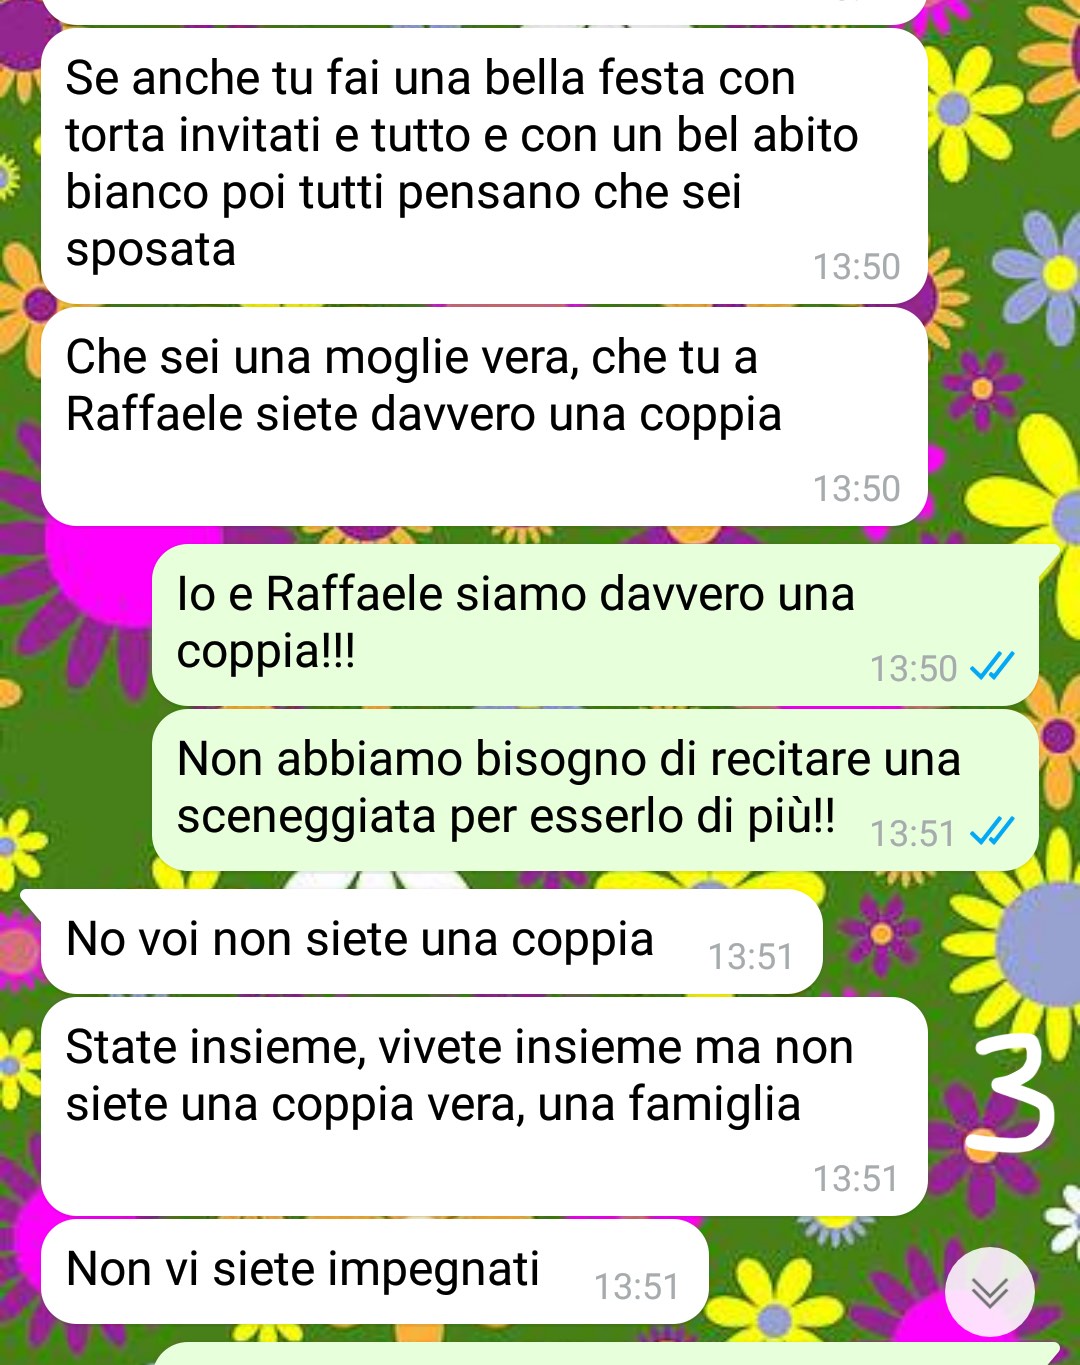Tap 13:50 timestamp on sent 'coppia!!!' message
Viewport: 1080px width, 1365px height.
coord(913,669)
